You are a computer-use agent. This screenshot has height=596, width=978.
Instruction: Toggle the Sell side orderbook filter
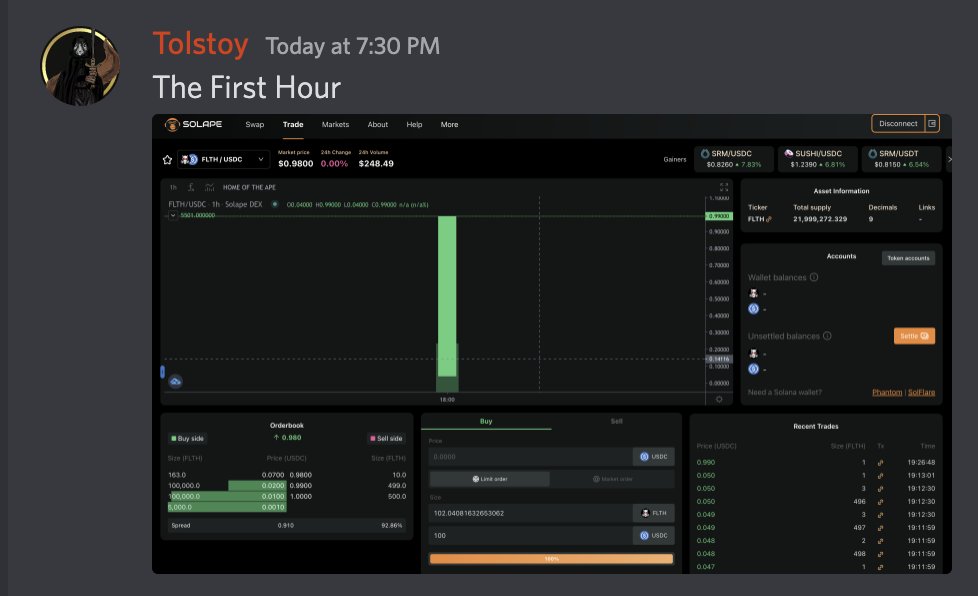pos(387,438)
